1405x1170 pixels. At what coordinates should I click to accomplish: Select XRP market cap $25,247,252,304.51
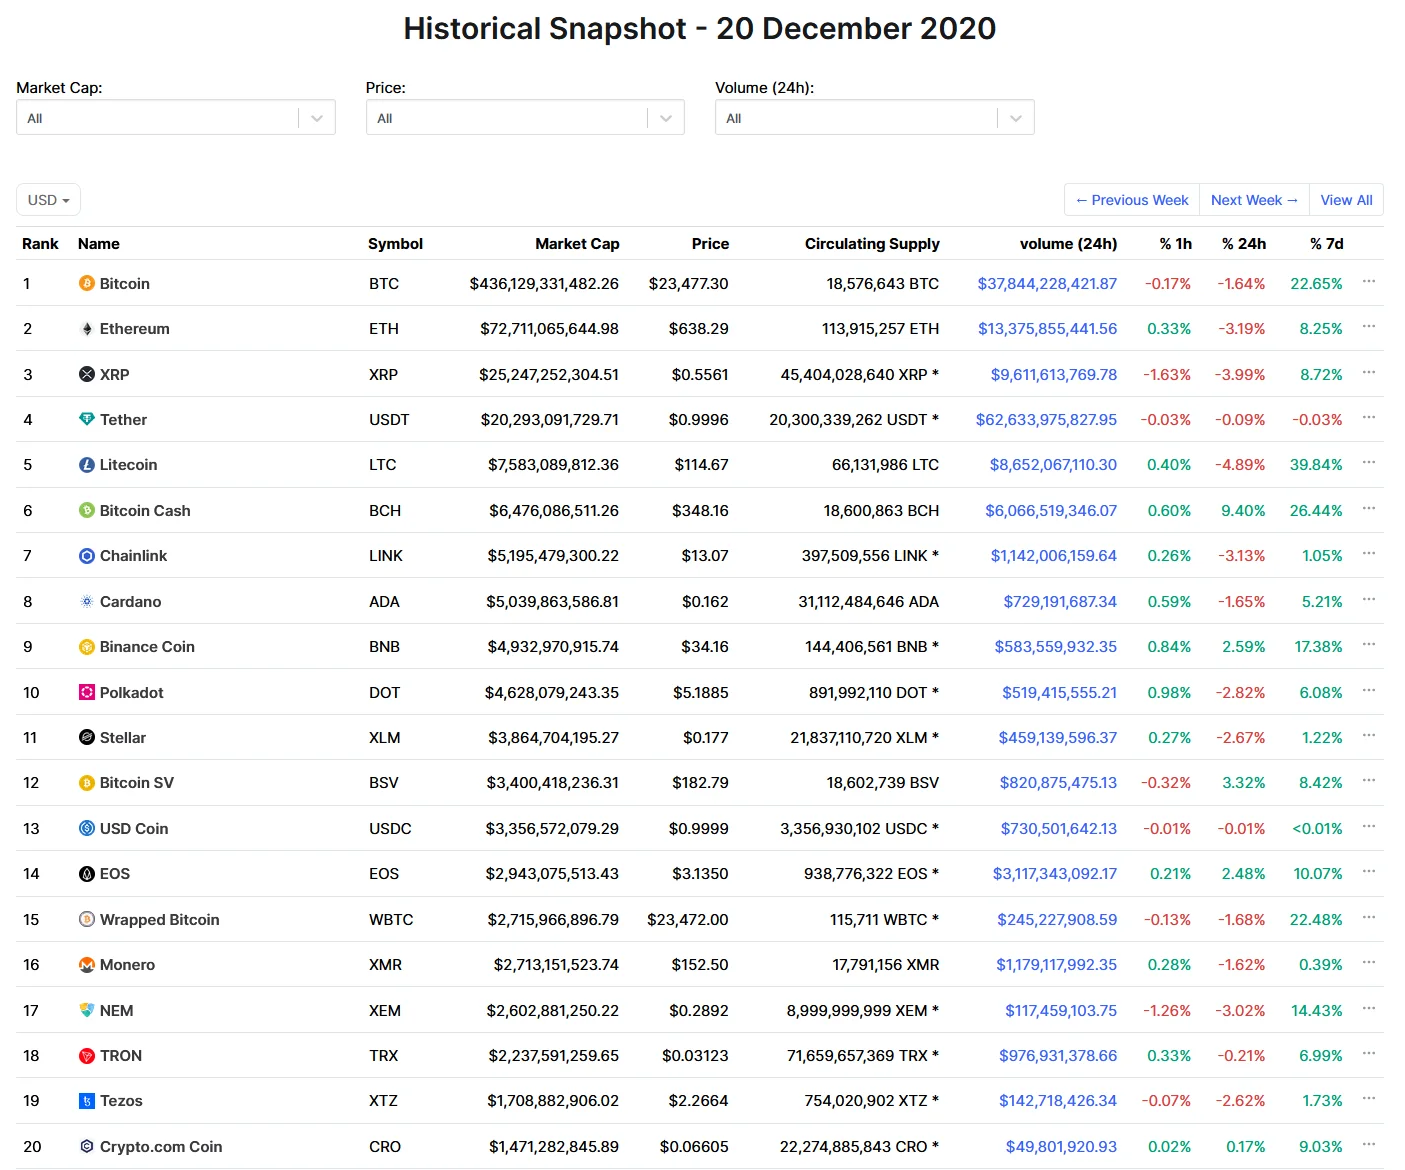pos(549,375)
